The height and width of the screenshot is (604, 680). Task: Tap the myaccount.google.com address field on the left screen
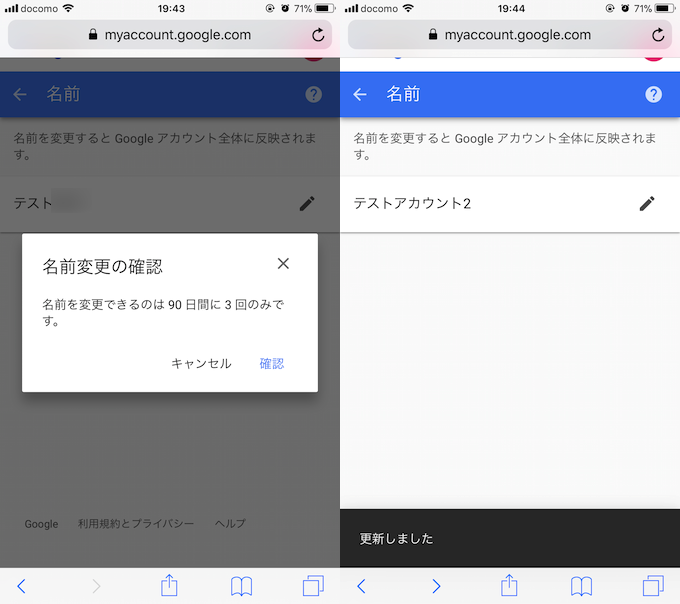point(170,35)
